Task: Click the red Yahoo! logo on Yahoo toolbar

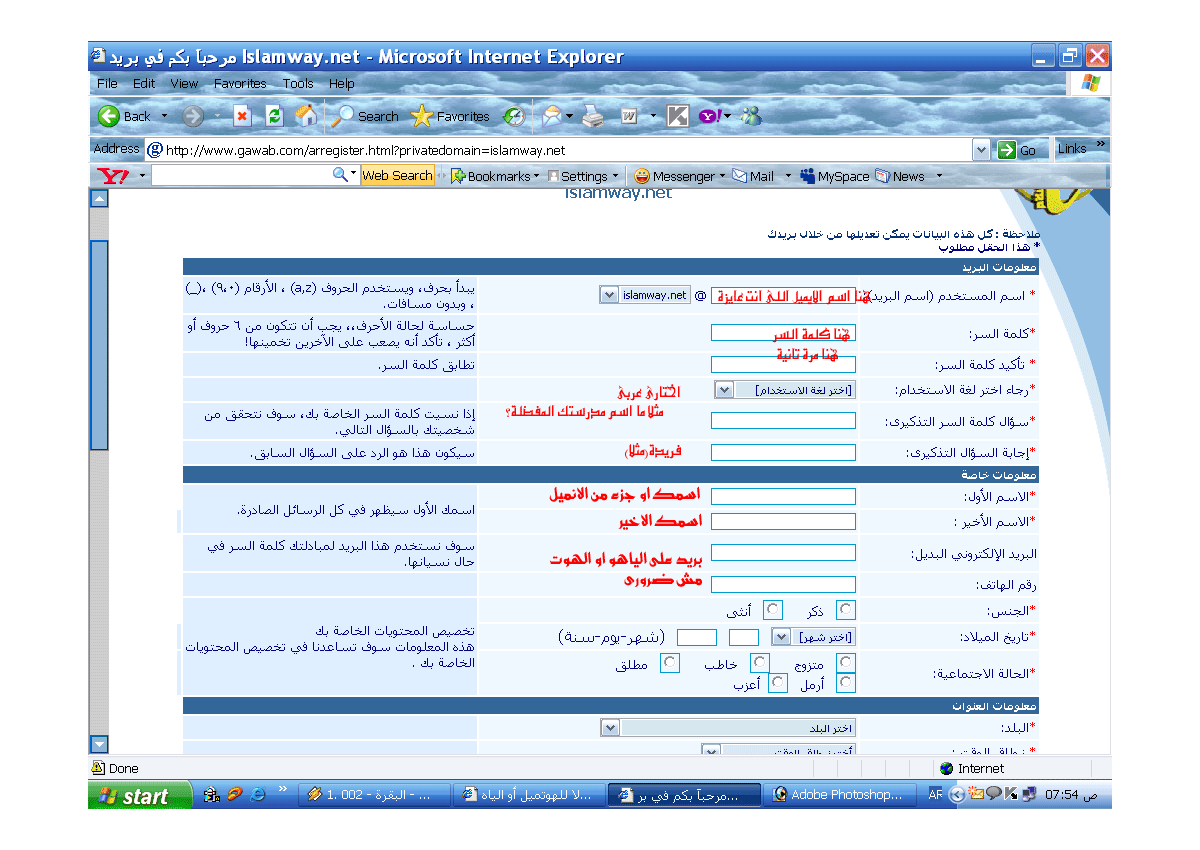Action: coord(112,176)
